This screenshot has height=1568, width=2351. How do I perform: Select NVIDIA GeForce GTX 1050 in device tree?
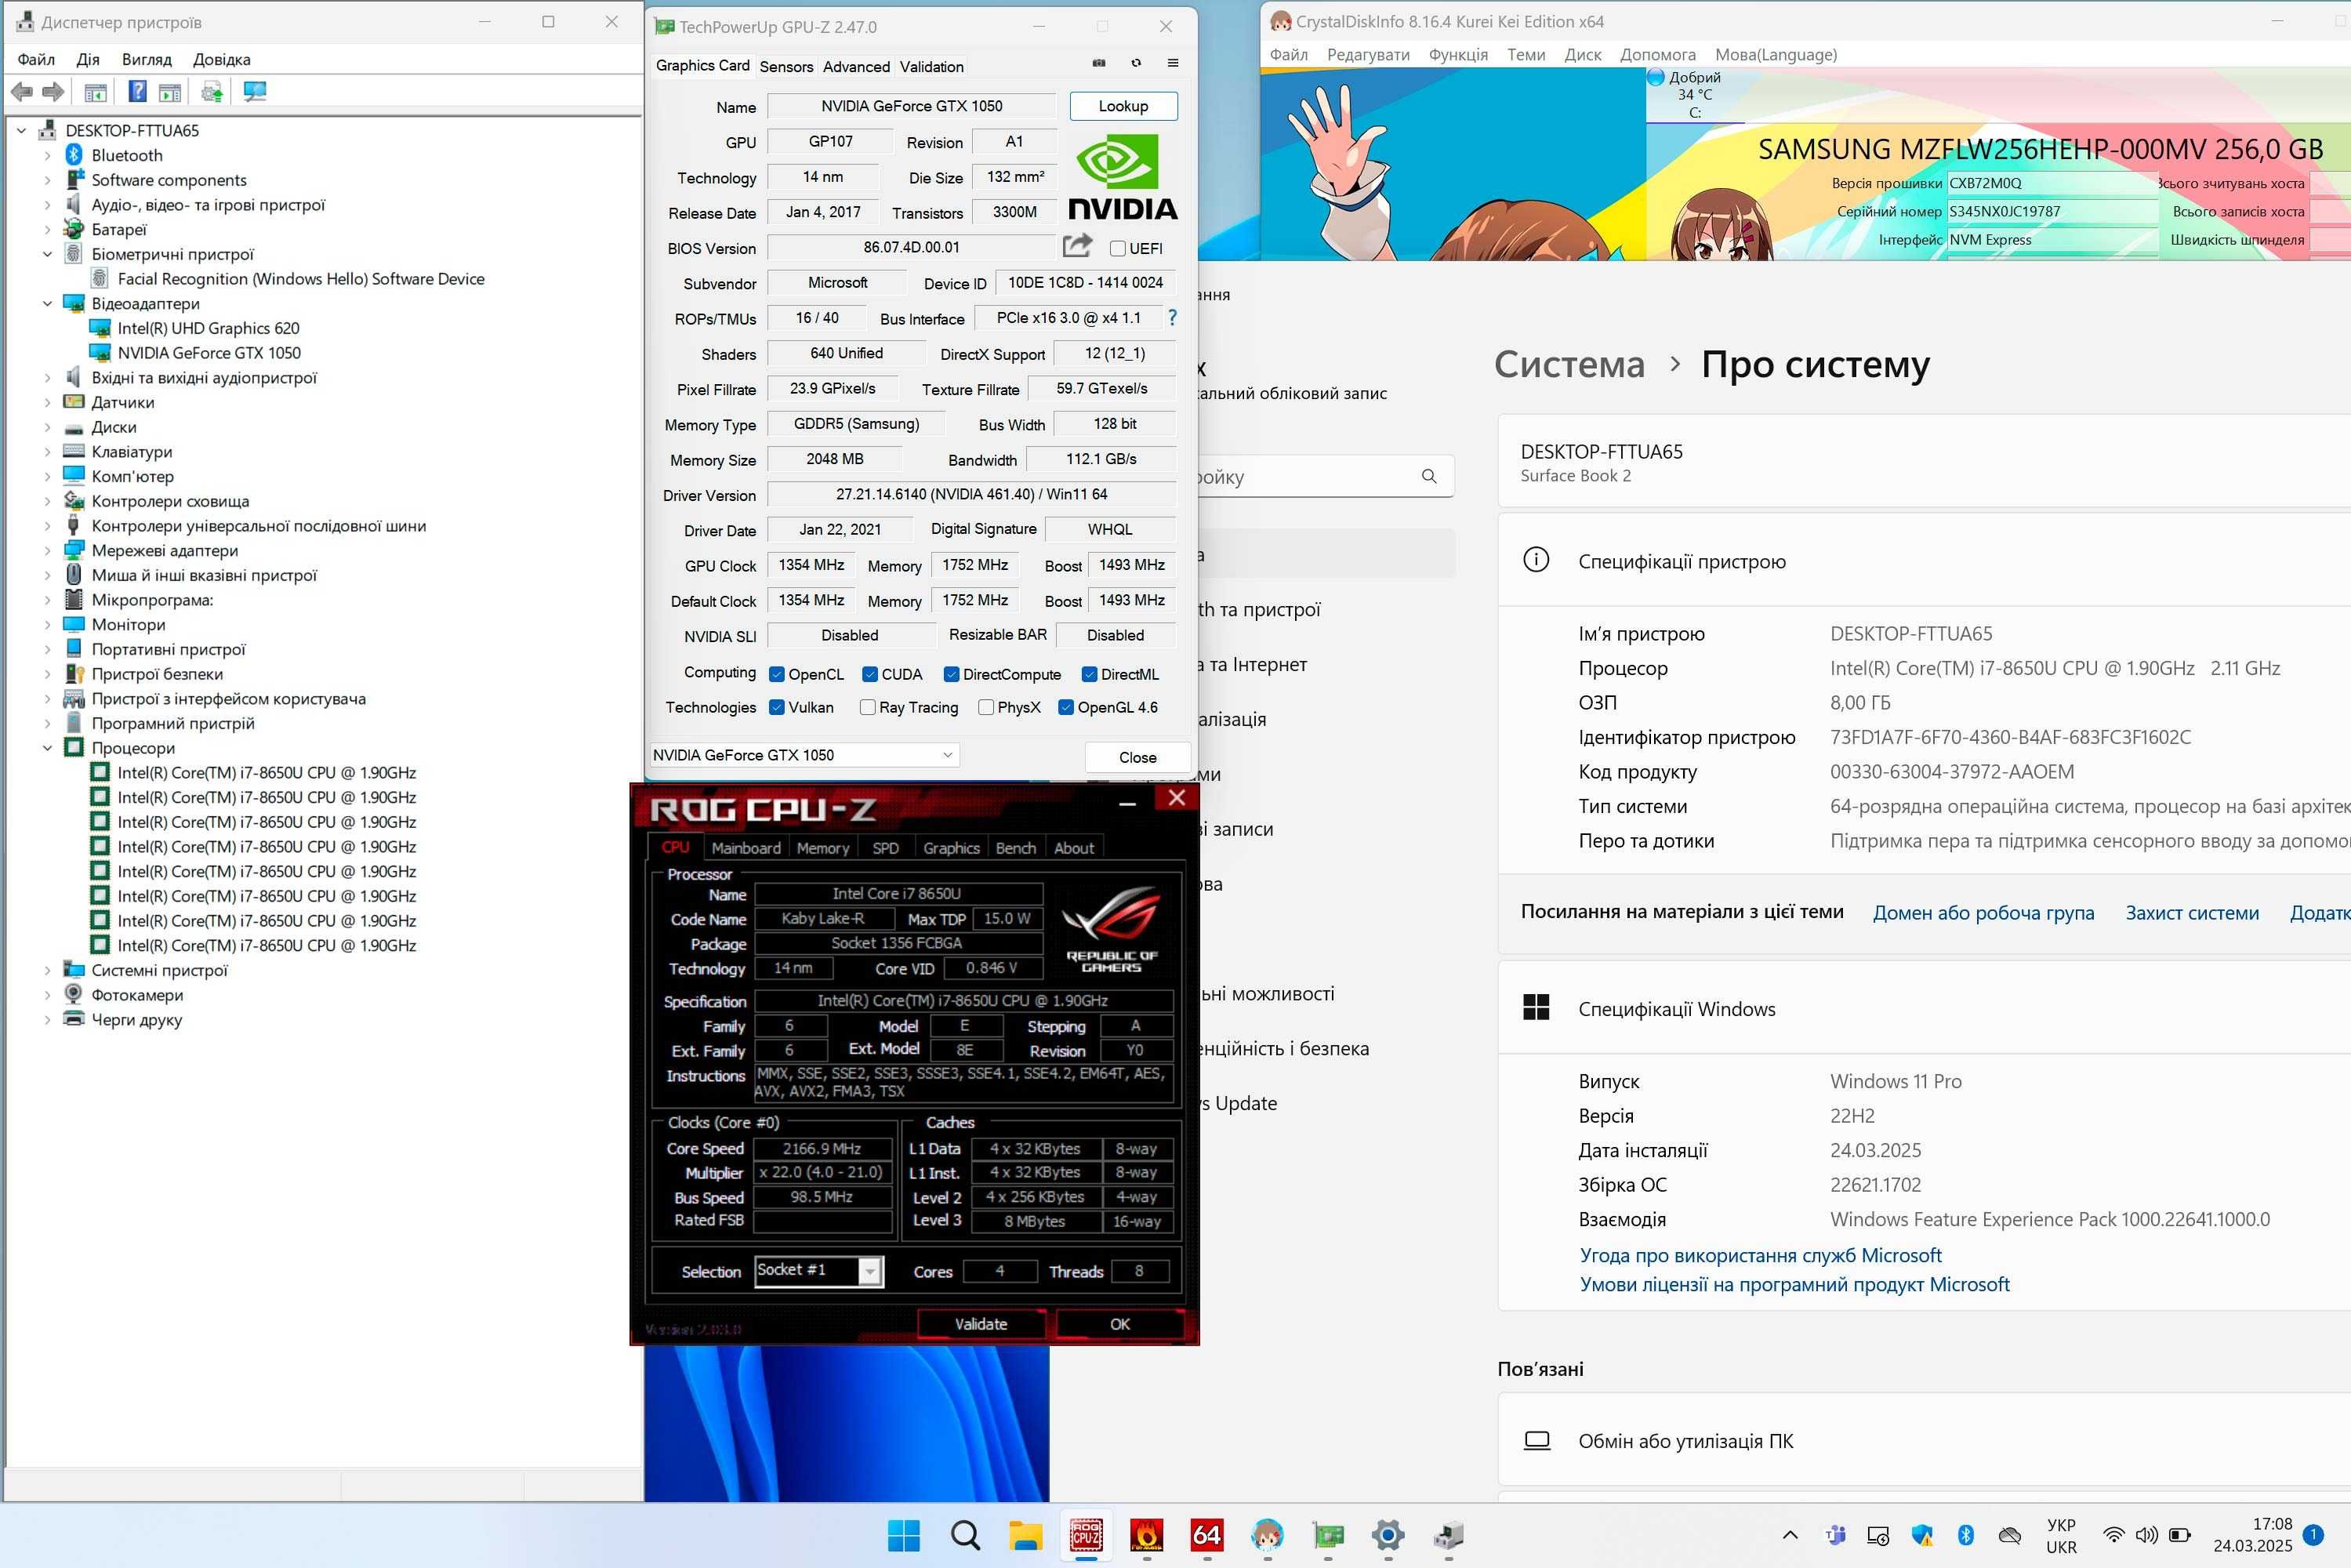click(209, 353)
